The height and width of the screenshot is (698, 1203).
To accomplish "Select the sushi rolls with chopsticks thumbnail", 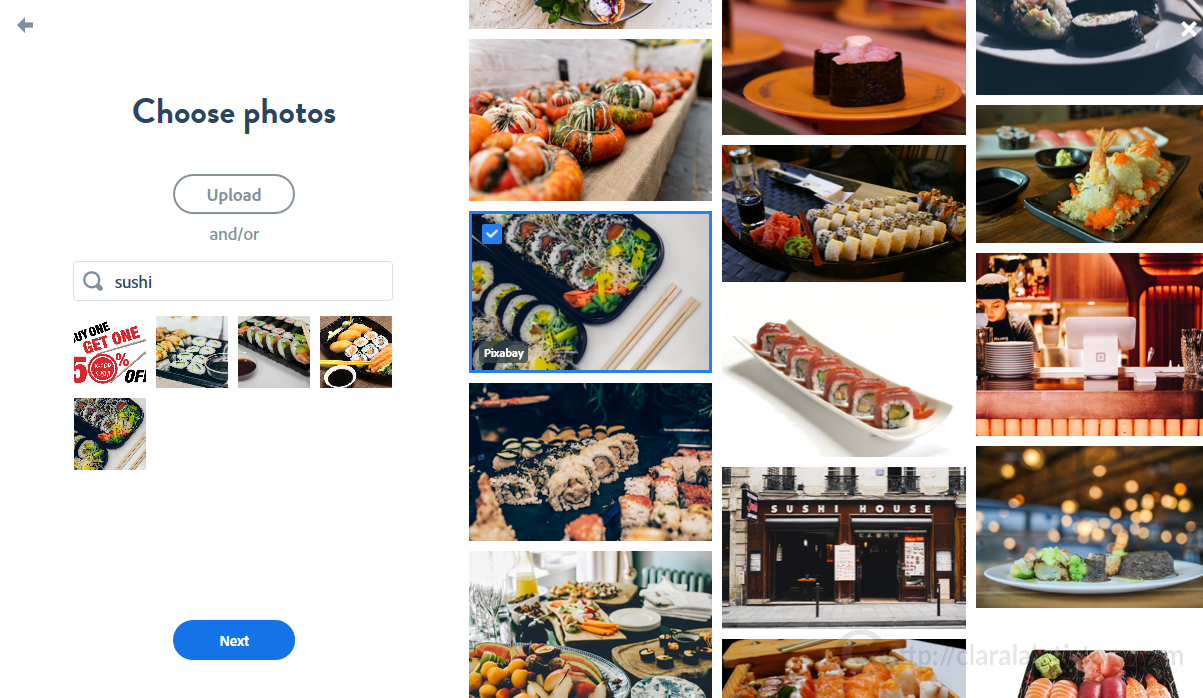I will (x=274, y=352).
